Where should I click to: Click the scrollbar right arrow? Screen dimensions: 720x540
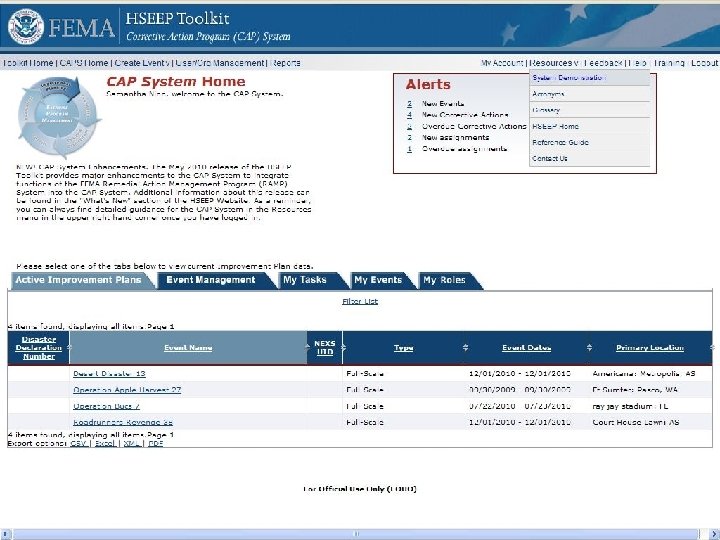[714, 534]
